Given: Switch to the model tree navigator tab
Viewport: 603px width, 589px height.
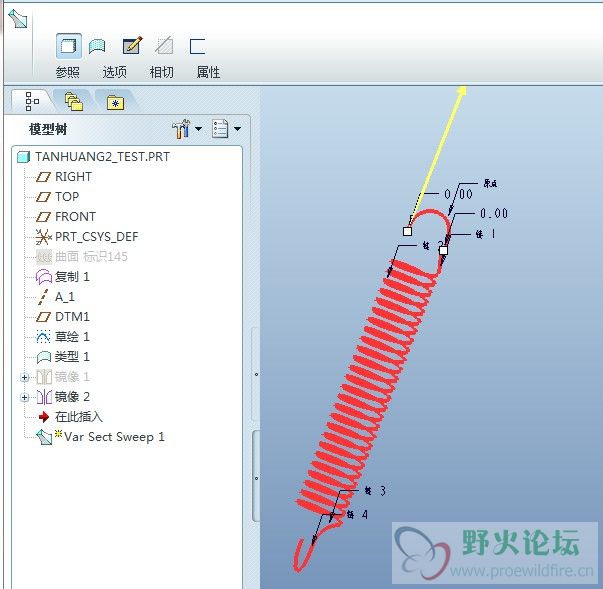Looking at the screenshot, I should [32, 101].
